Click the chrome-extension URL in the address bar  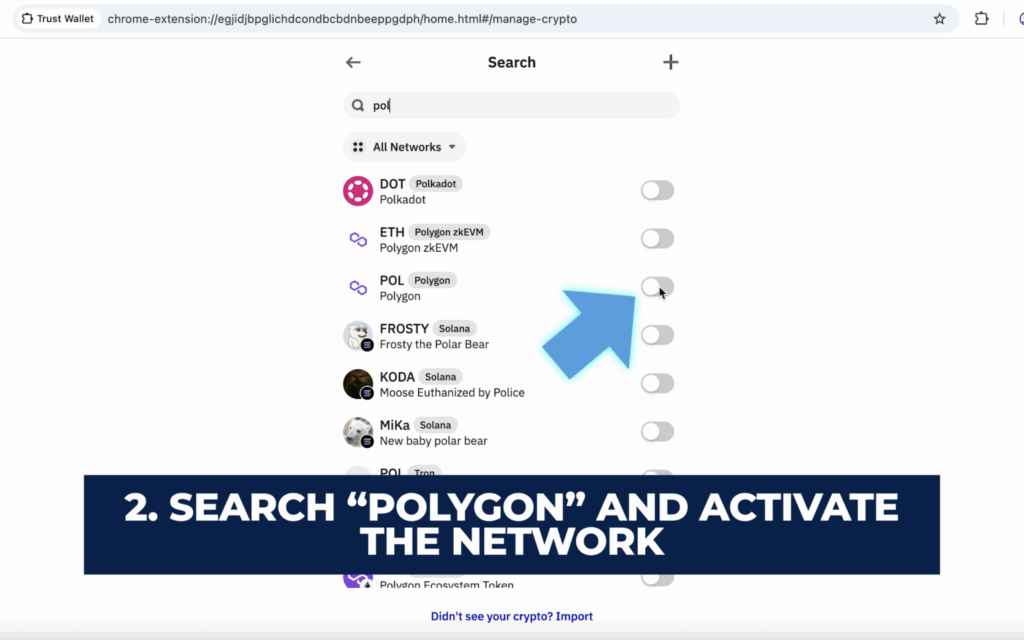click(x=342, y=19)
